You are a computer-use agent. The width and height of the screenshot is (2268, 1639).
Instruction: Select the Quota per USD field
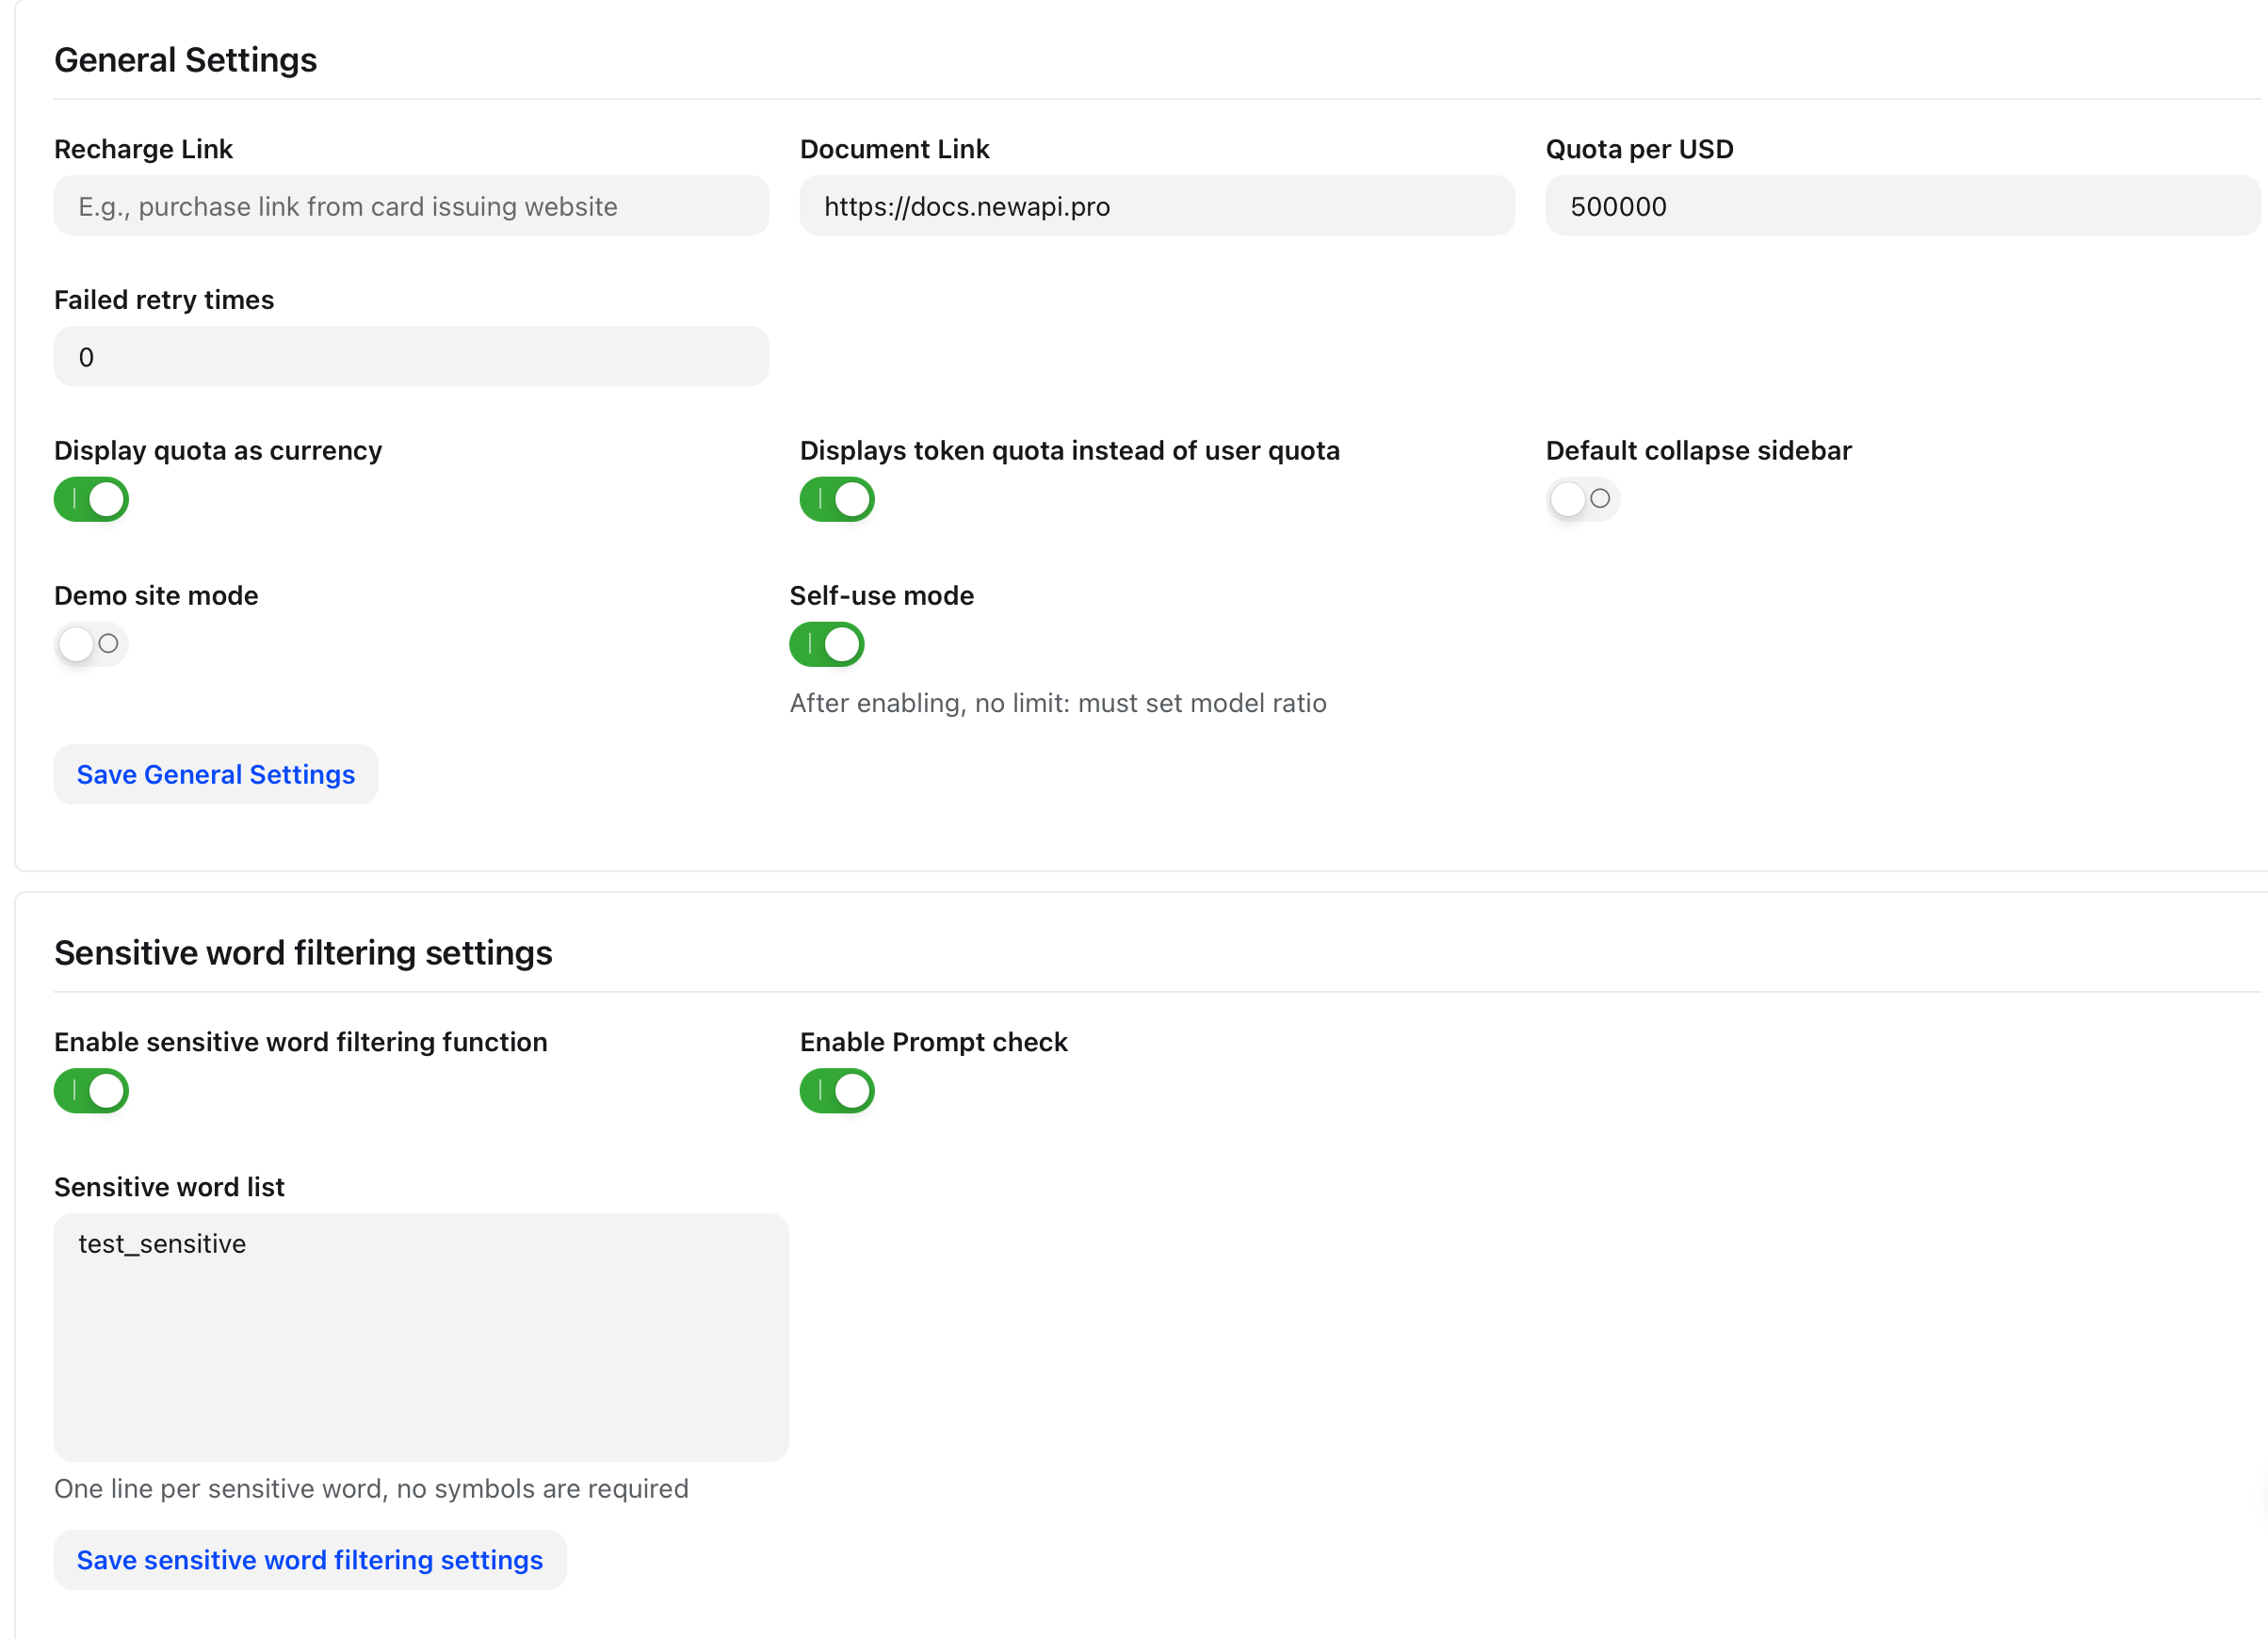(1903, 206)
